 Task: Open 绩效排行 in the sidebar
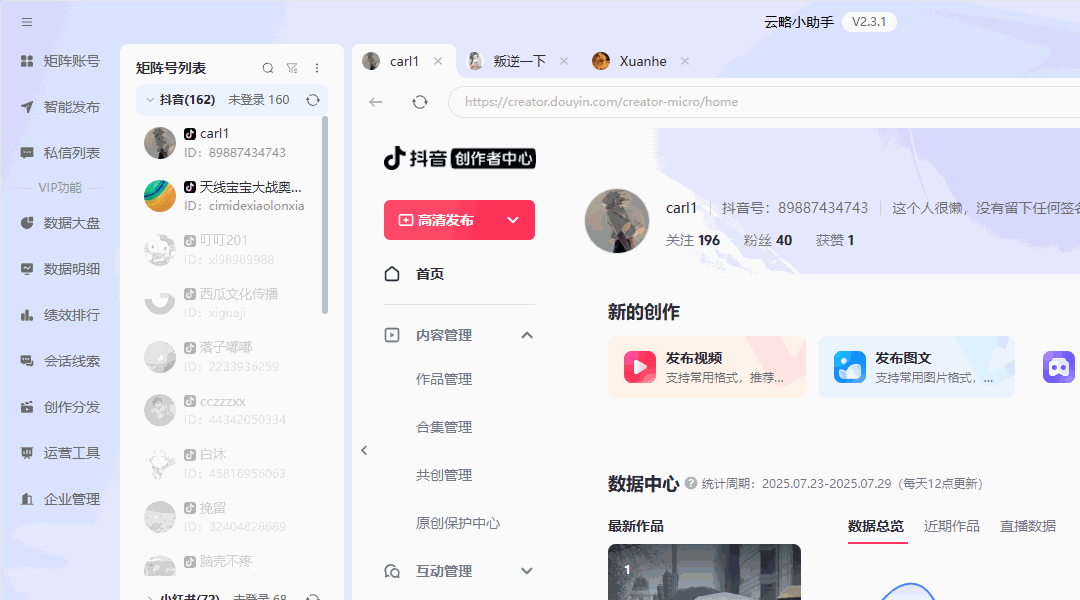click(x=61, y=315)
